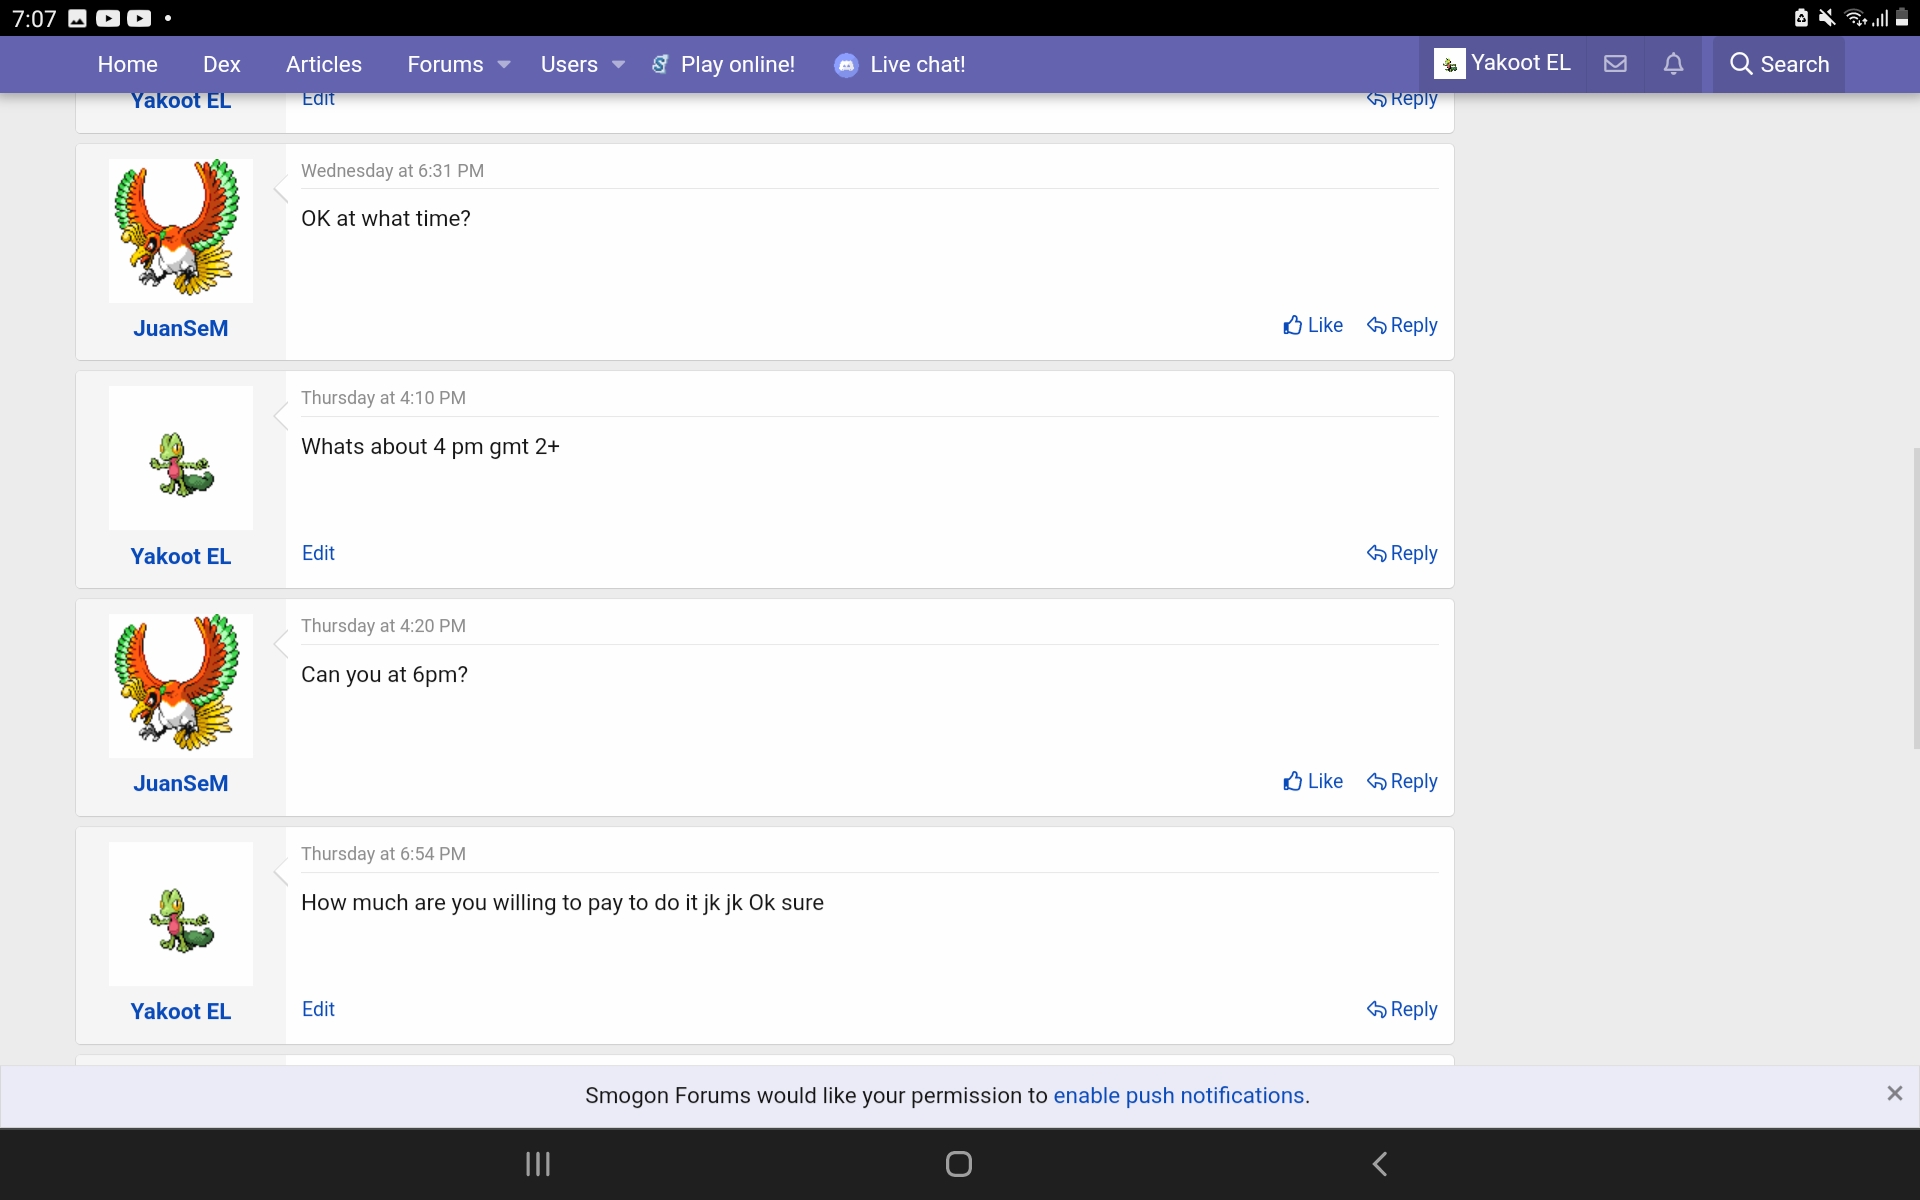Screen dimensions: 1920x1200
Task: Click the mail envelope icon
Action: tap(1615, 64)
